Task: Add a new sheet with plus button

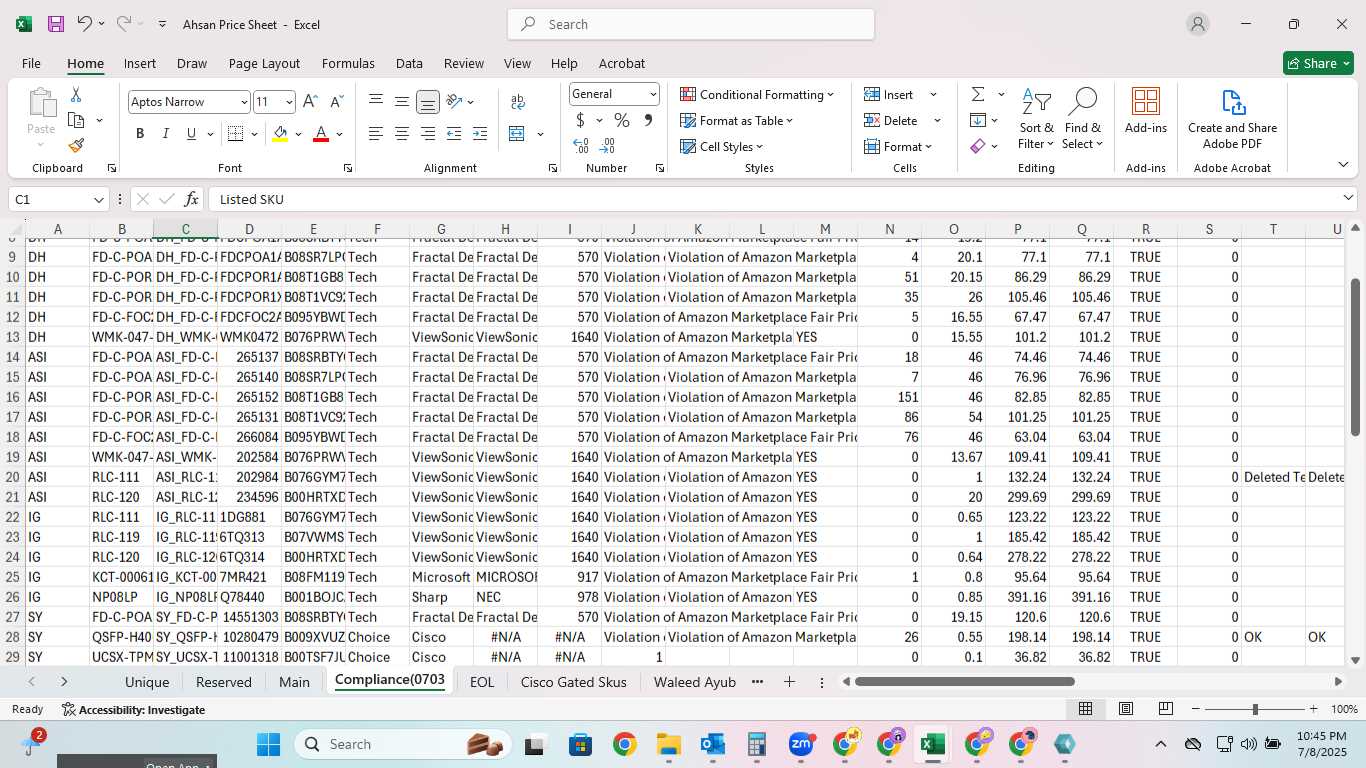Action: (789, 682)
